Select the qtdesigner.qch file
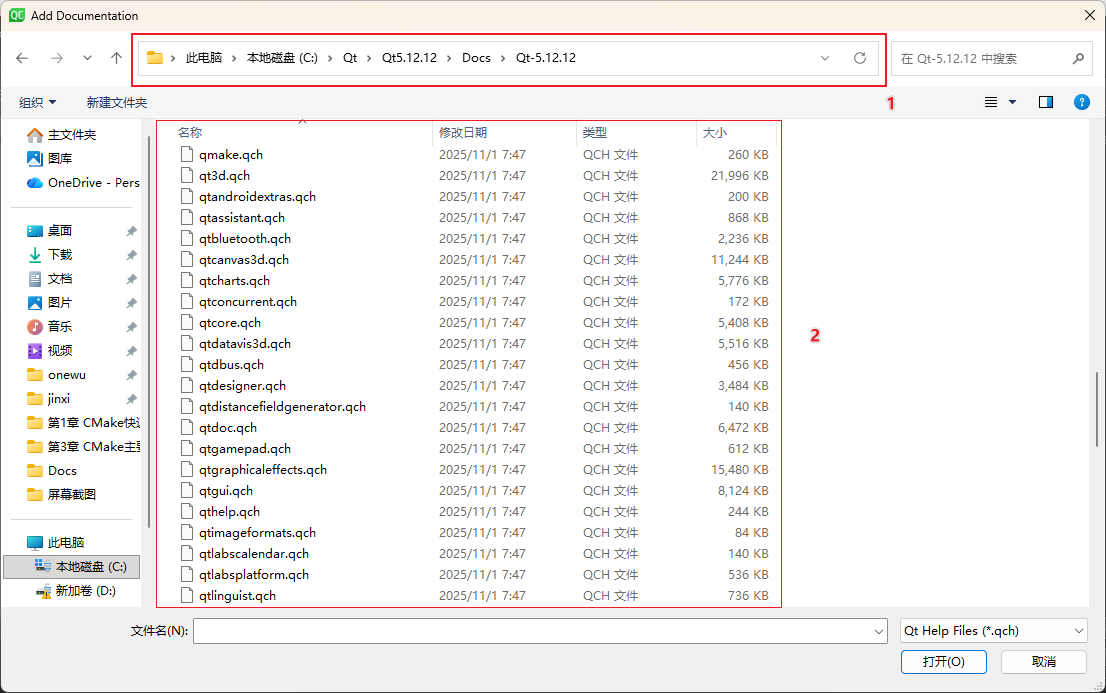The width and height of the screenshot is (1106, 693). pyautogui.click(x=243, y=386)
